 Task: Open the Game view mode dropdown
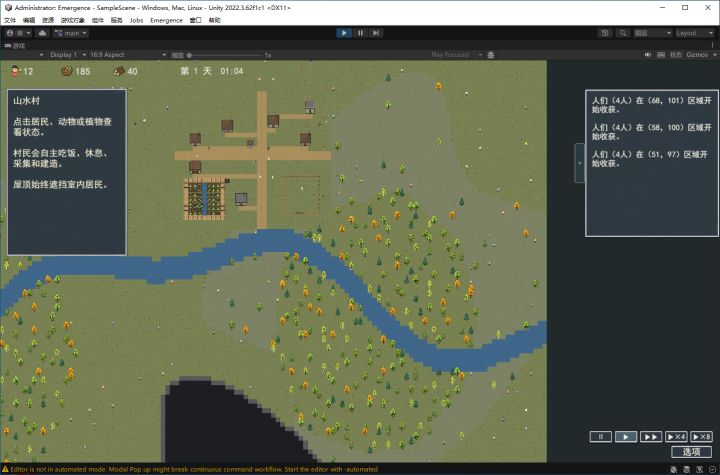(x=23, y=55)
